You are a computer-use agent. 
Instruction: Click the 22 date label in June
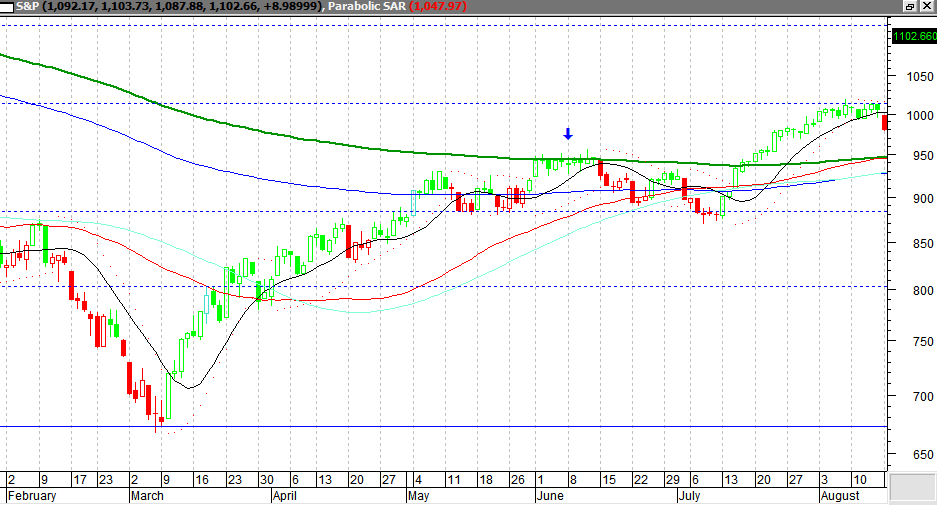pos(641,480)
